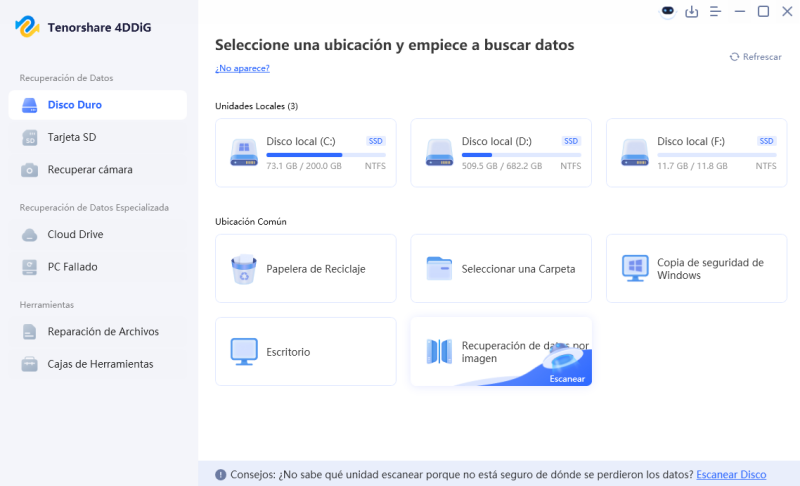Open PC Fallado recovery option
The width and height of the screenshot is (800, 486).
click(97, 267)
